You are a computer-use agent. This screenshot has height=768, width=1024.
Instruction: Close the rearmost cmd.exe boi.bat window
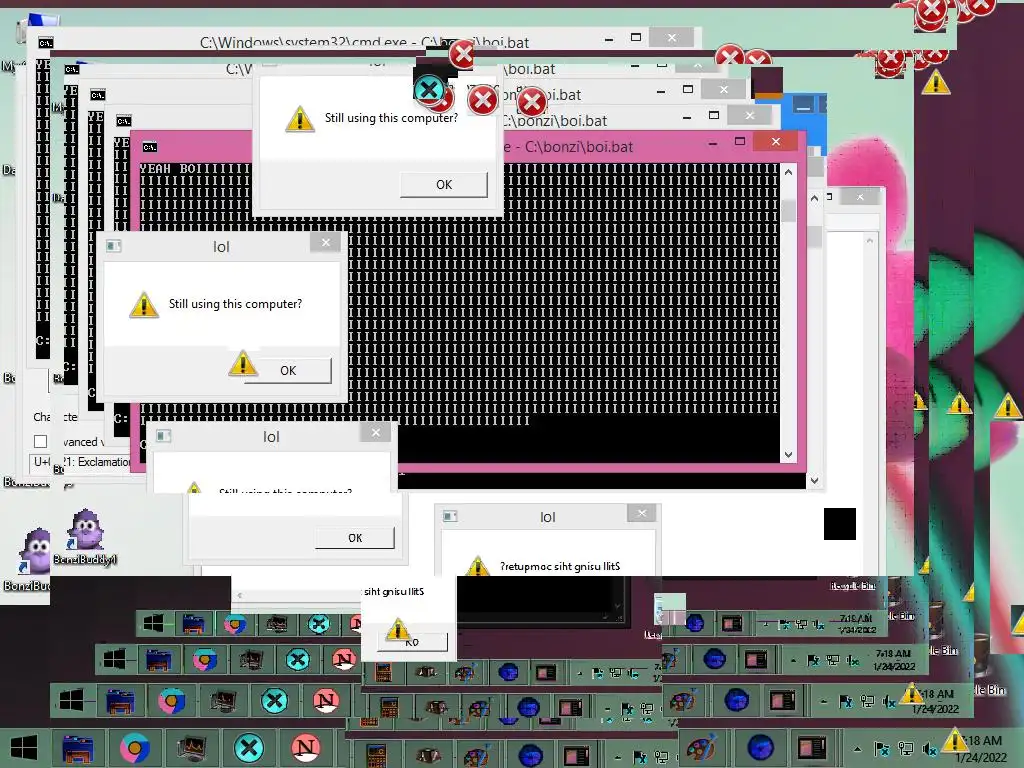672,38
